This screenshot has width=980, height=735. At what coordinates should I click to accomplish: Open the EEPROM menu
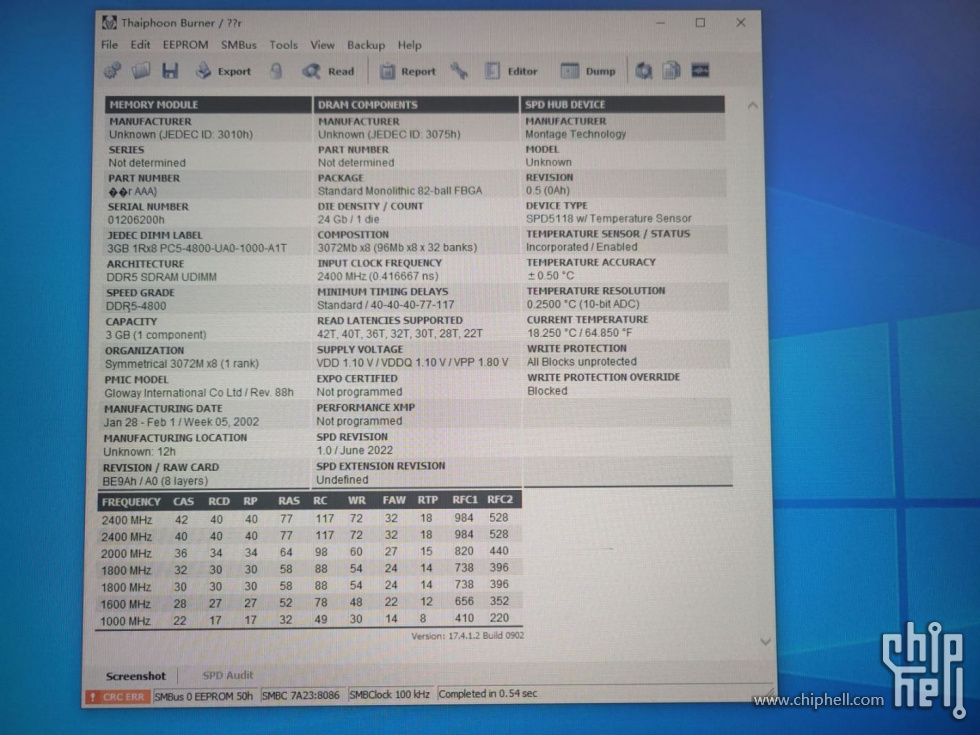(x=185, y=45)
